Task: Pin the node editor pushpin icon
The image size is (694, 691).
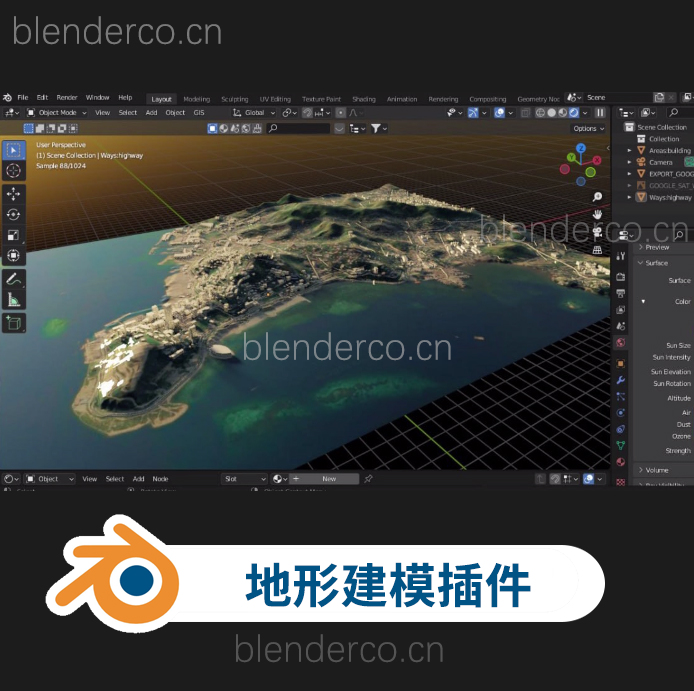Action: [x=368, y=479]
